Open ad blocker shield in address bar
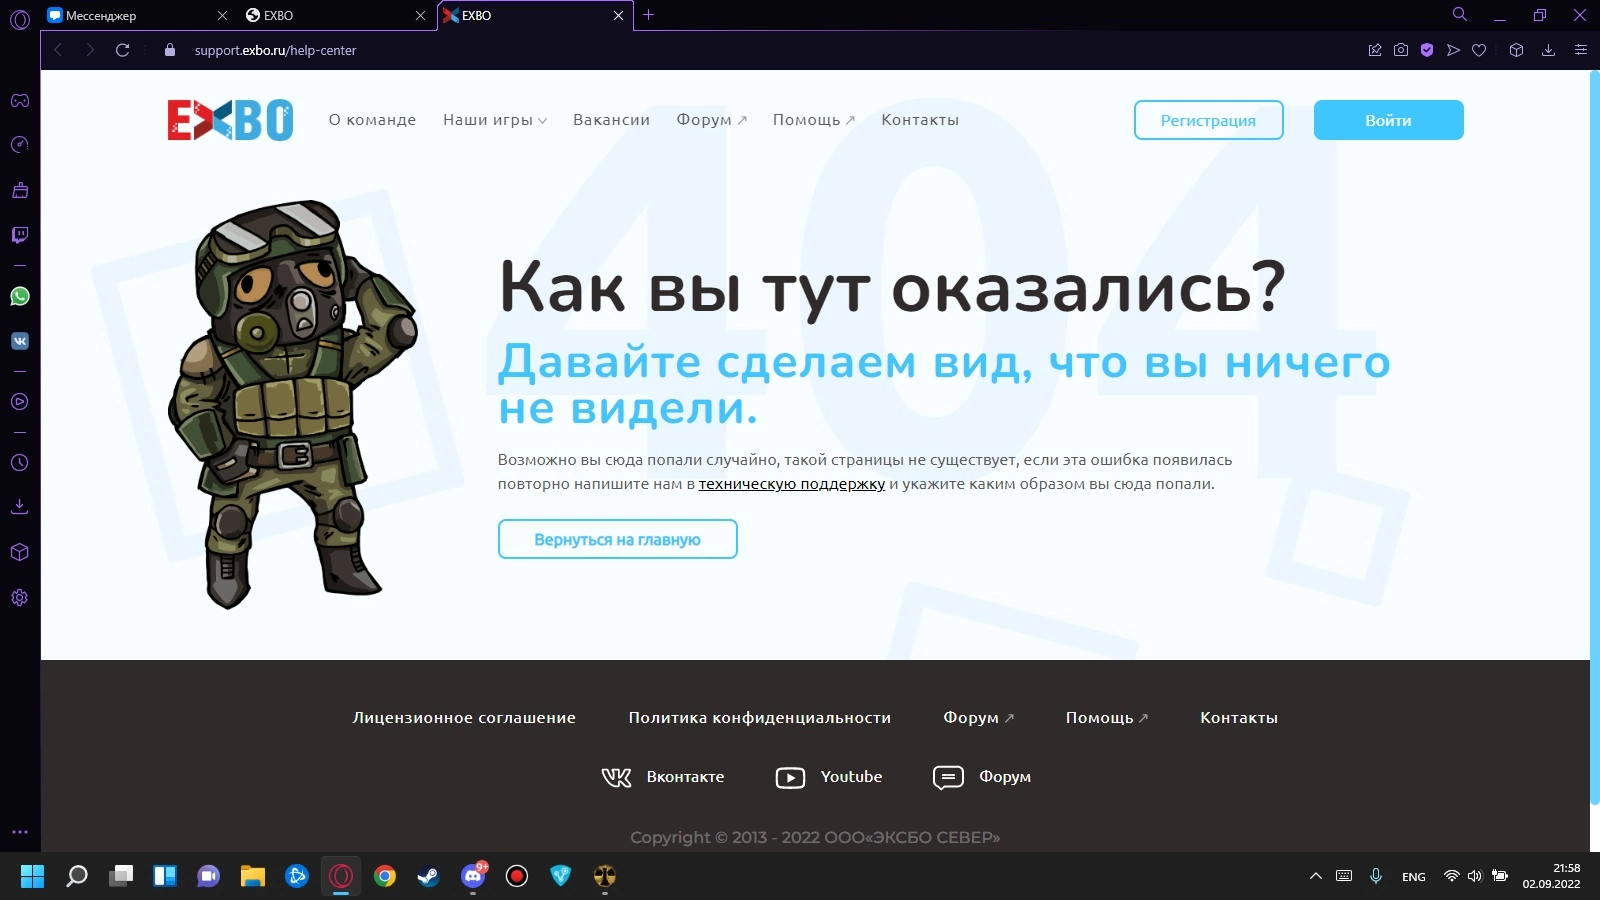Viewport: 1600px width, 900px height. point(1427,50)
